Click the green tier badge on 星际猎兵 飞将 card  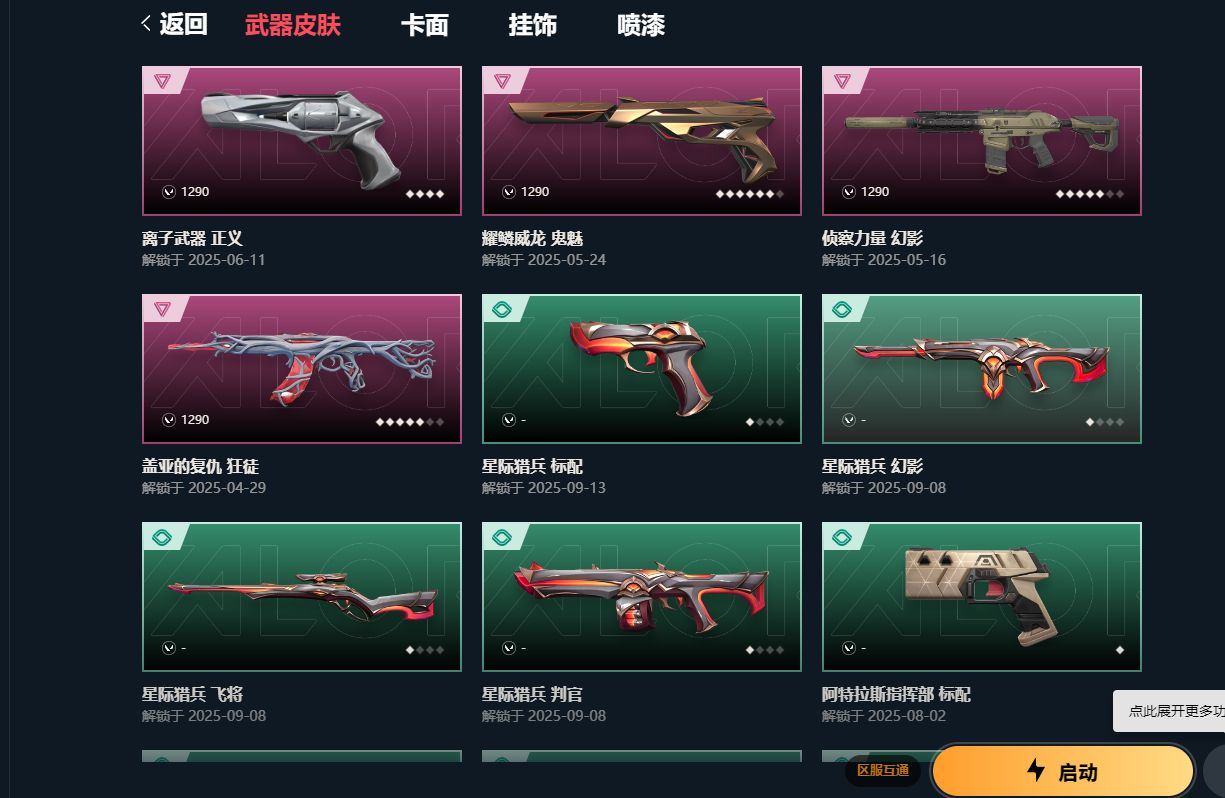163,537
